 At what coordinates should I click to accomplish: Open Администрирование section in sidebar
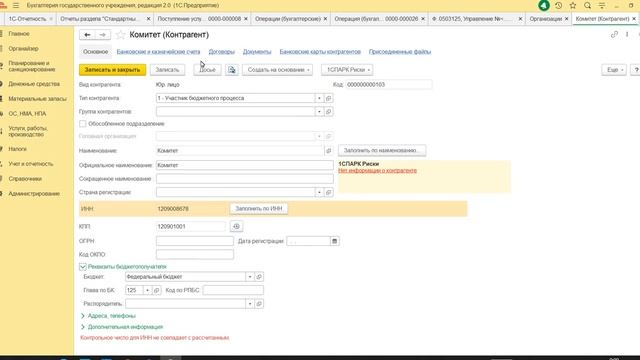point(34,194)
